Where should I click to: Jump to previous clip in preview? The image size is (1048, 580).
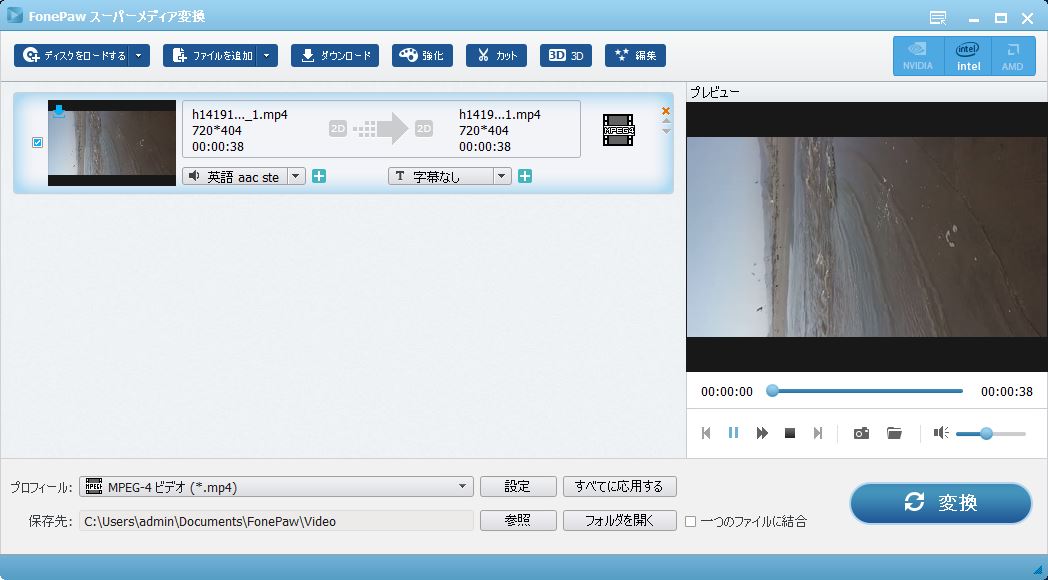coord(706,433)
